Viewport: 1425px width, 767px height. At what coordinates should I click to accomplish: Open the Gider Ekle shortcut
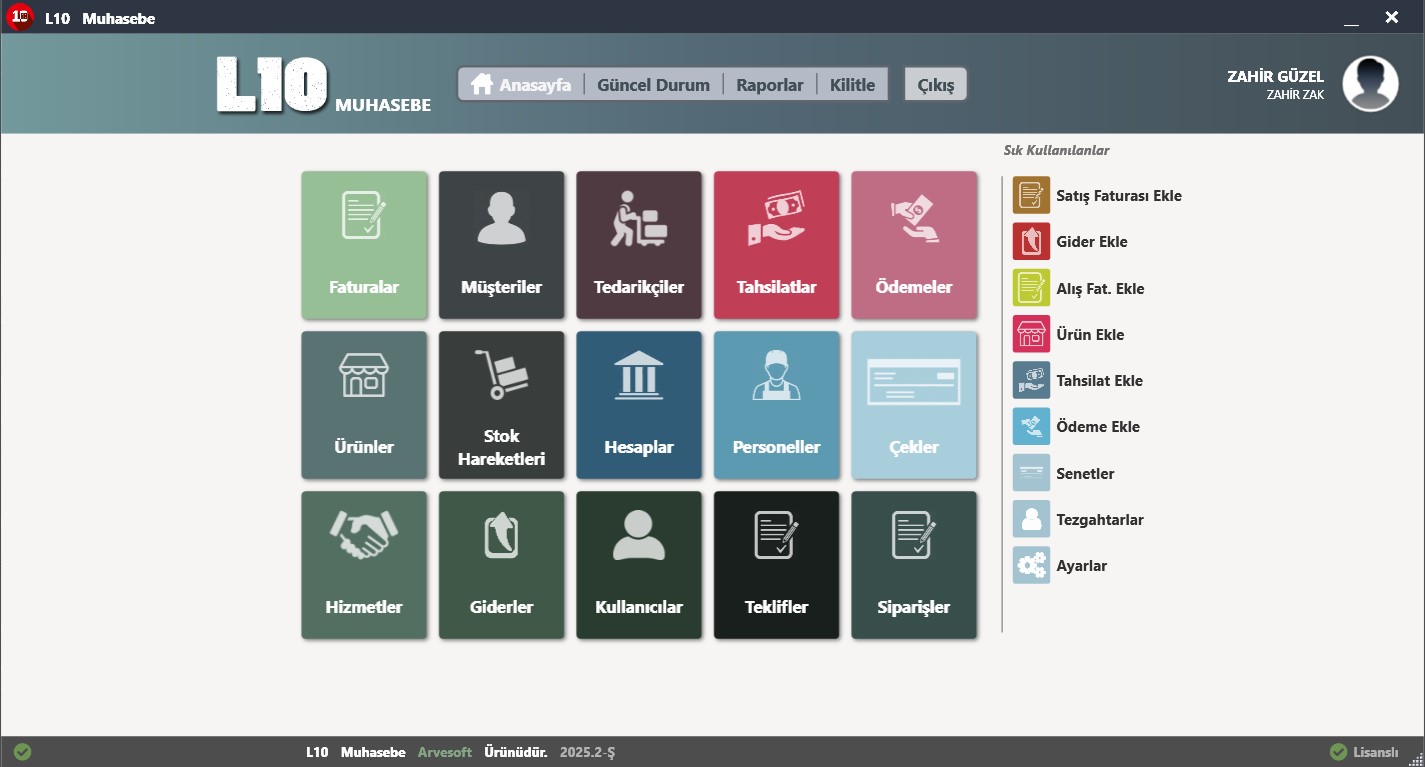click(1091, 242)
